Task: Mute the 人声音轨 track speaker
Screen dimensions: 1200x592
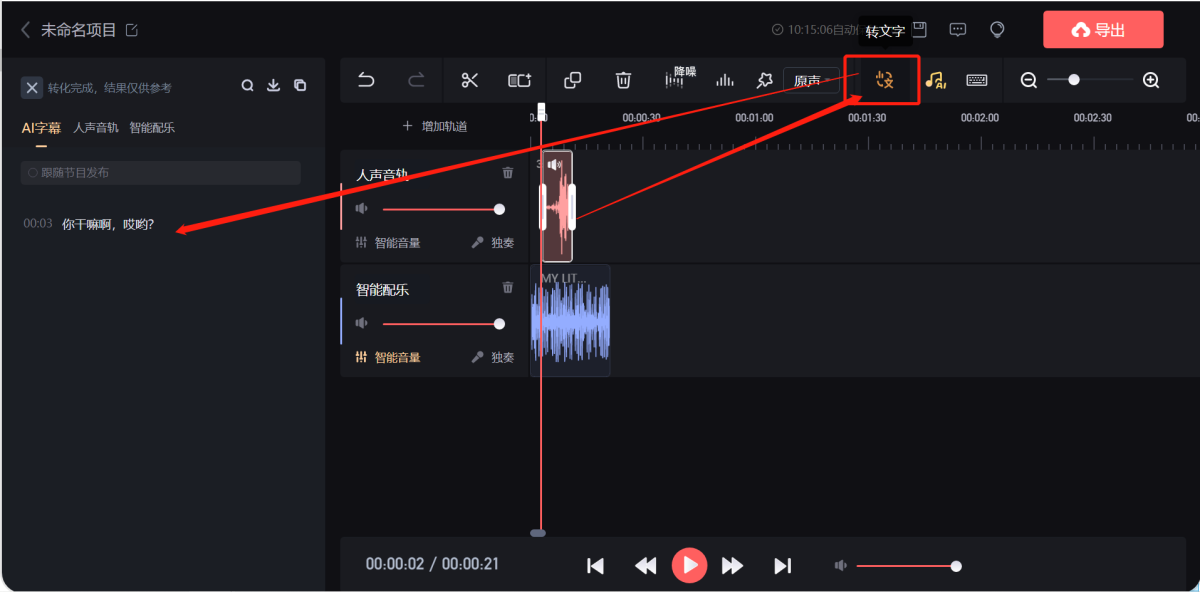Action: pyautogui.click(x=362, y=209)
